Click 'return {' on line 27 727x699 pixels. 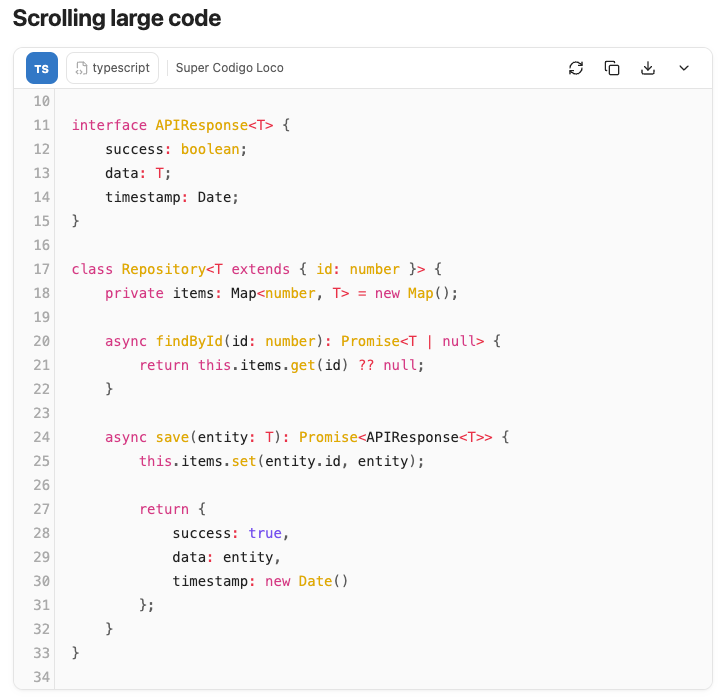[x=172, y=509]
